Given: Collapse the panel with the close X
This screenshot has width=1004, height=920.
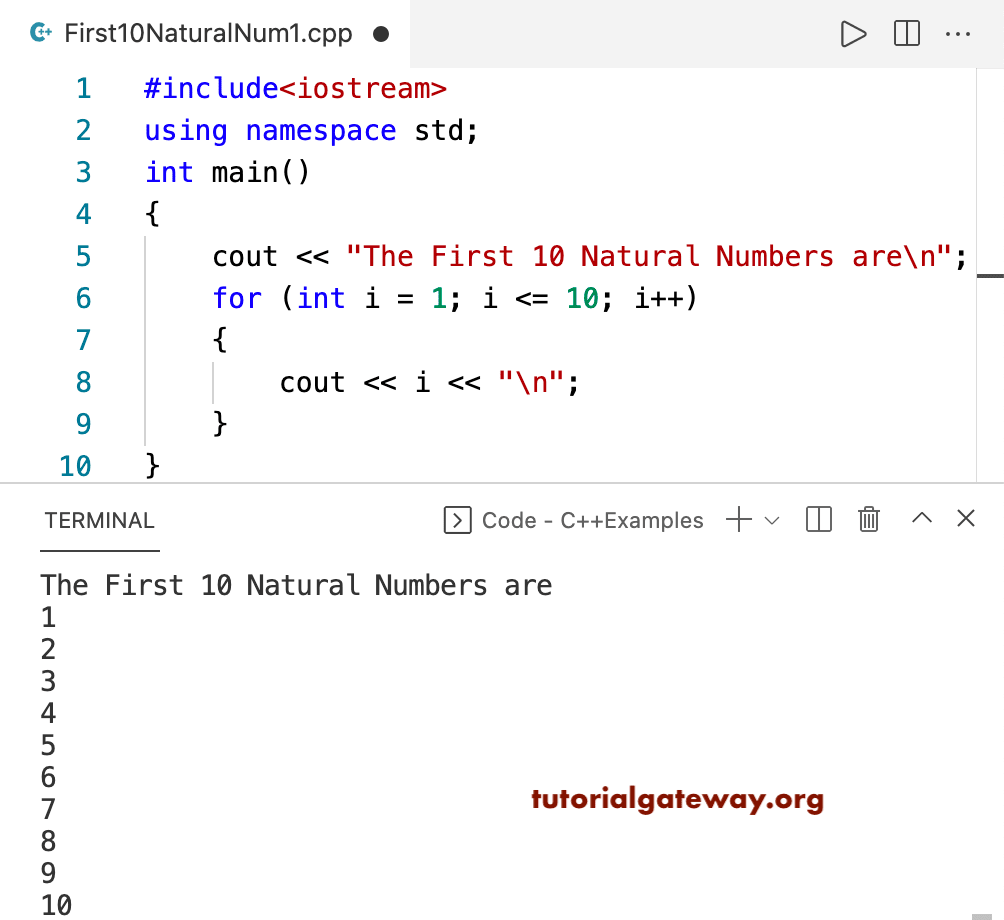Looking at the screenshot, I should point(965,518).
